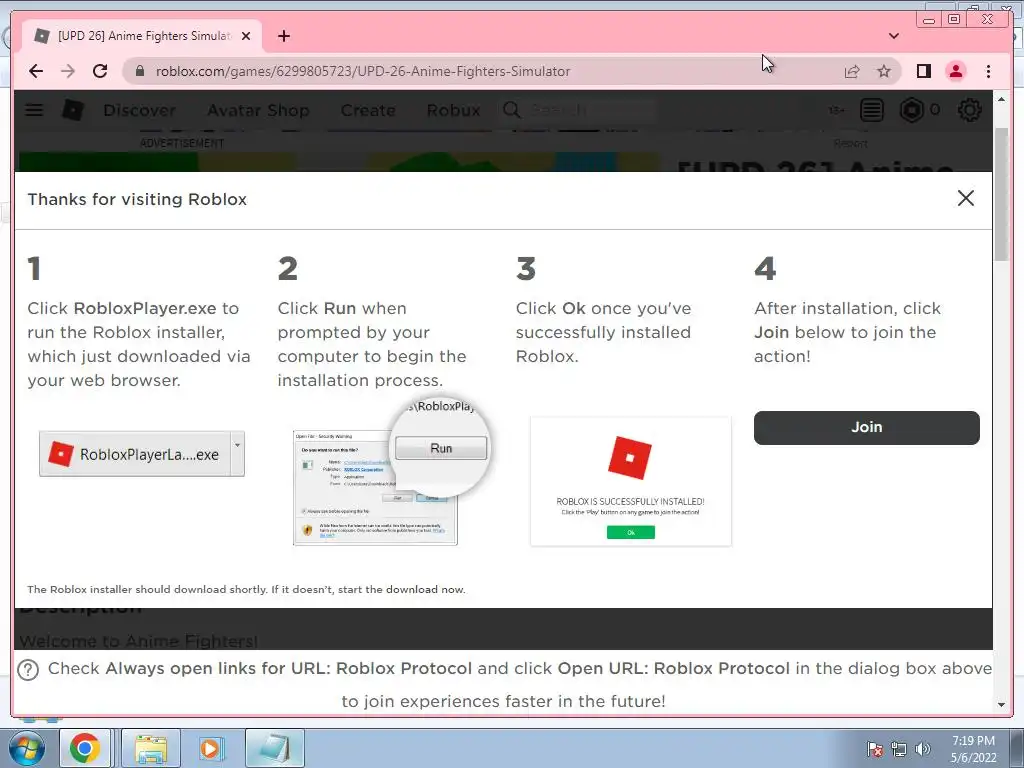Open Chrome three-dot menu
Screen dimensions: 1024x768
(x=988, y=71)
